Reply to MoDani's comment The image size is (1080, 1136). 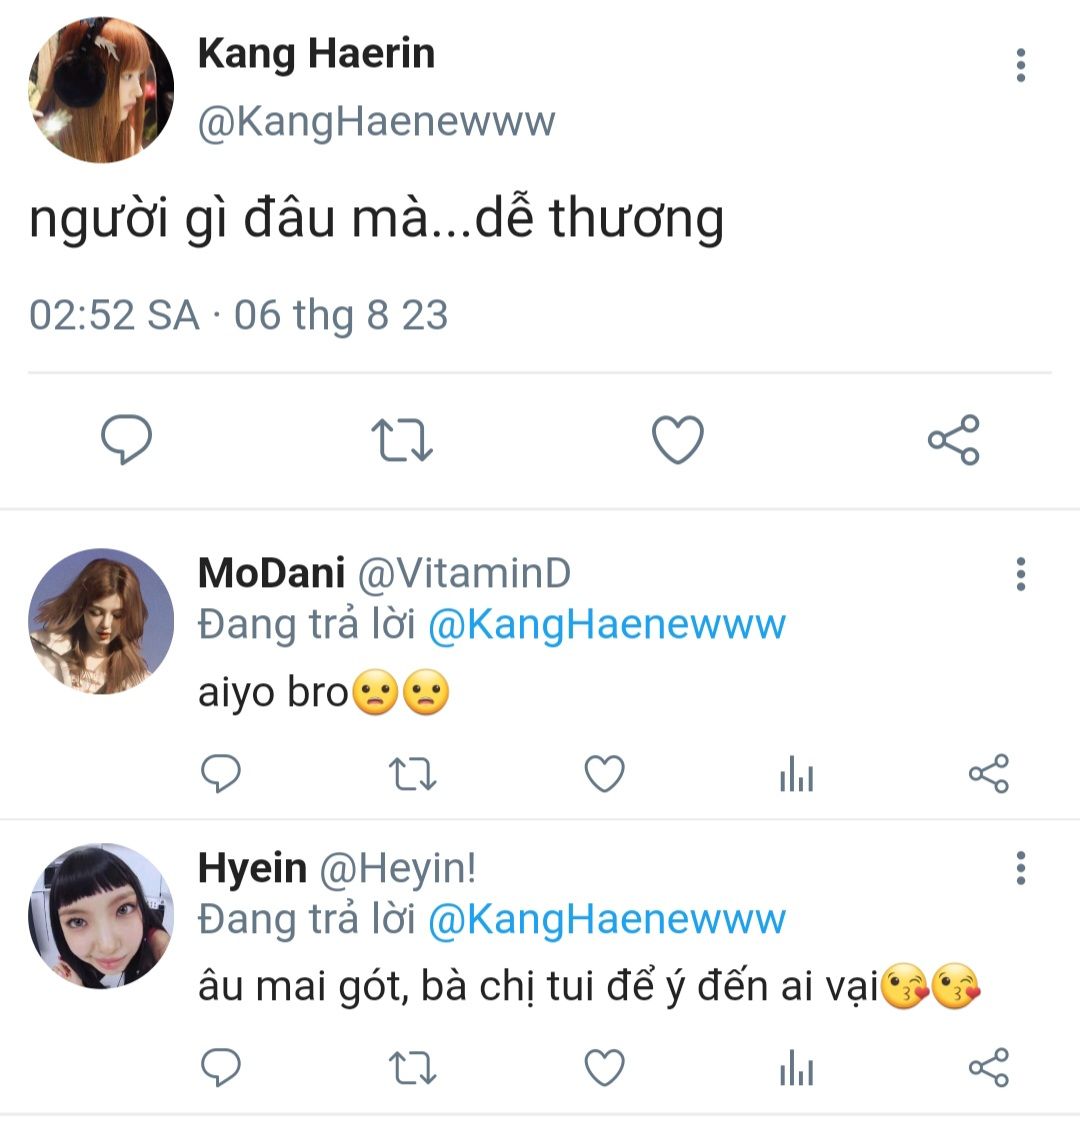pos(221,774)
